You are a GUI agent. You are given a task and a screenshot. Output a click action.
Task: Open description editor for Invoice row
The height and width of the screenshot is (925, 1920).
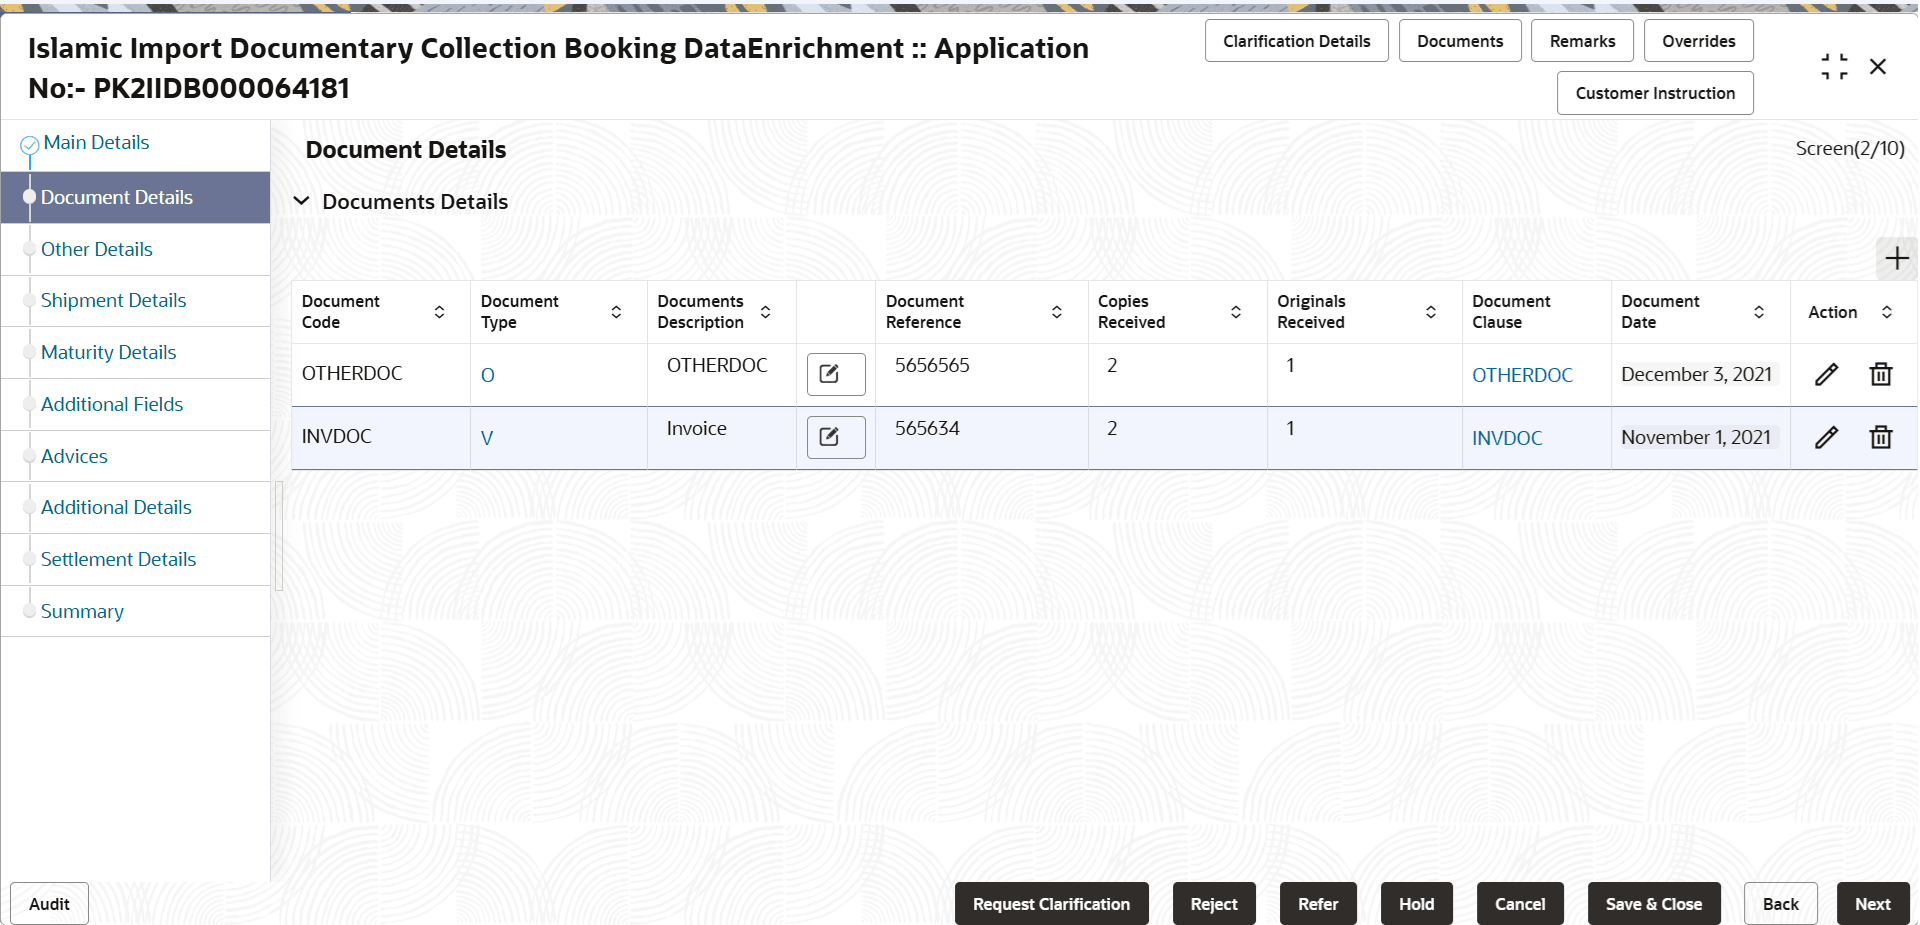pos(835,438)
